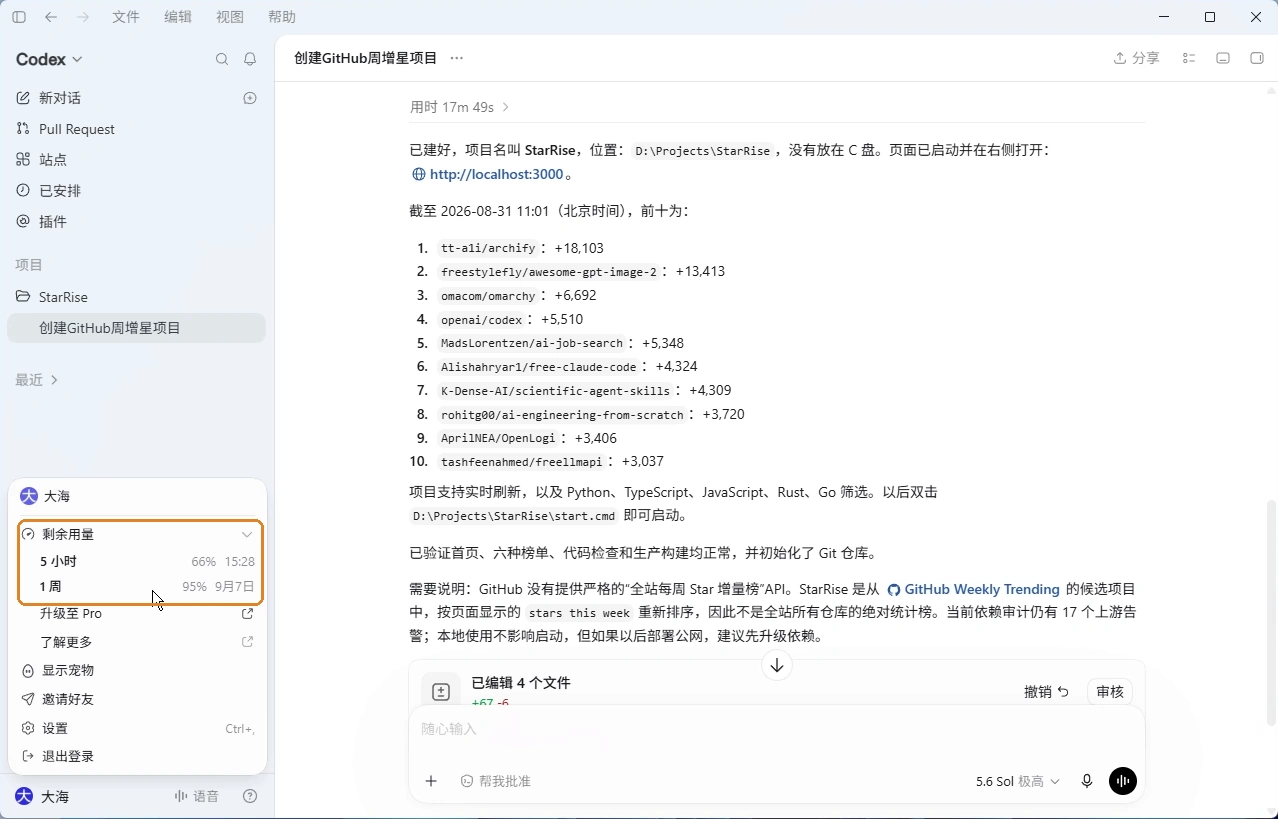1278x819 pixels.
Task: Click the D:\Projects\StarRise\start.cmd path text
Action: coord(515,517)
